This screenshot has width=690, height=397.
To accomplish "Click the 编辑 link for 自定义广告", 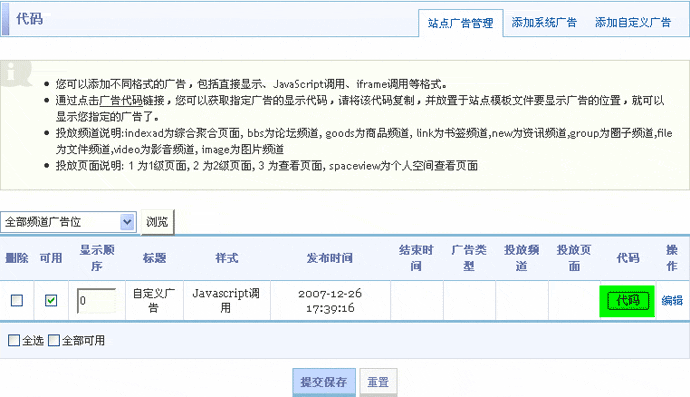I will pos(672,301).
